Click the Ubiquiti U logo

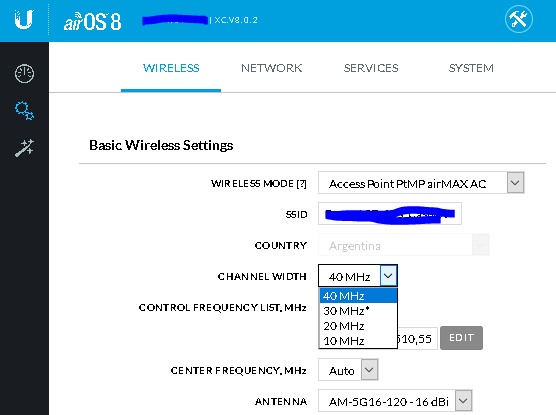click(x=24, y=19)
